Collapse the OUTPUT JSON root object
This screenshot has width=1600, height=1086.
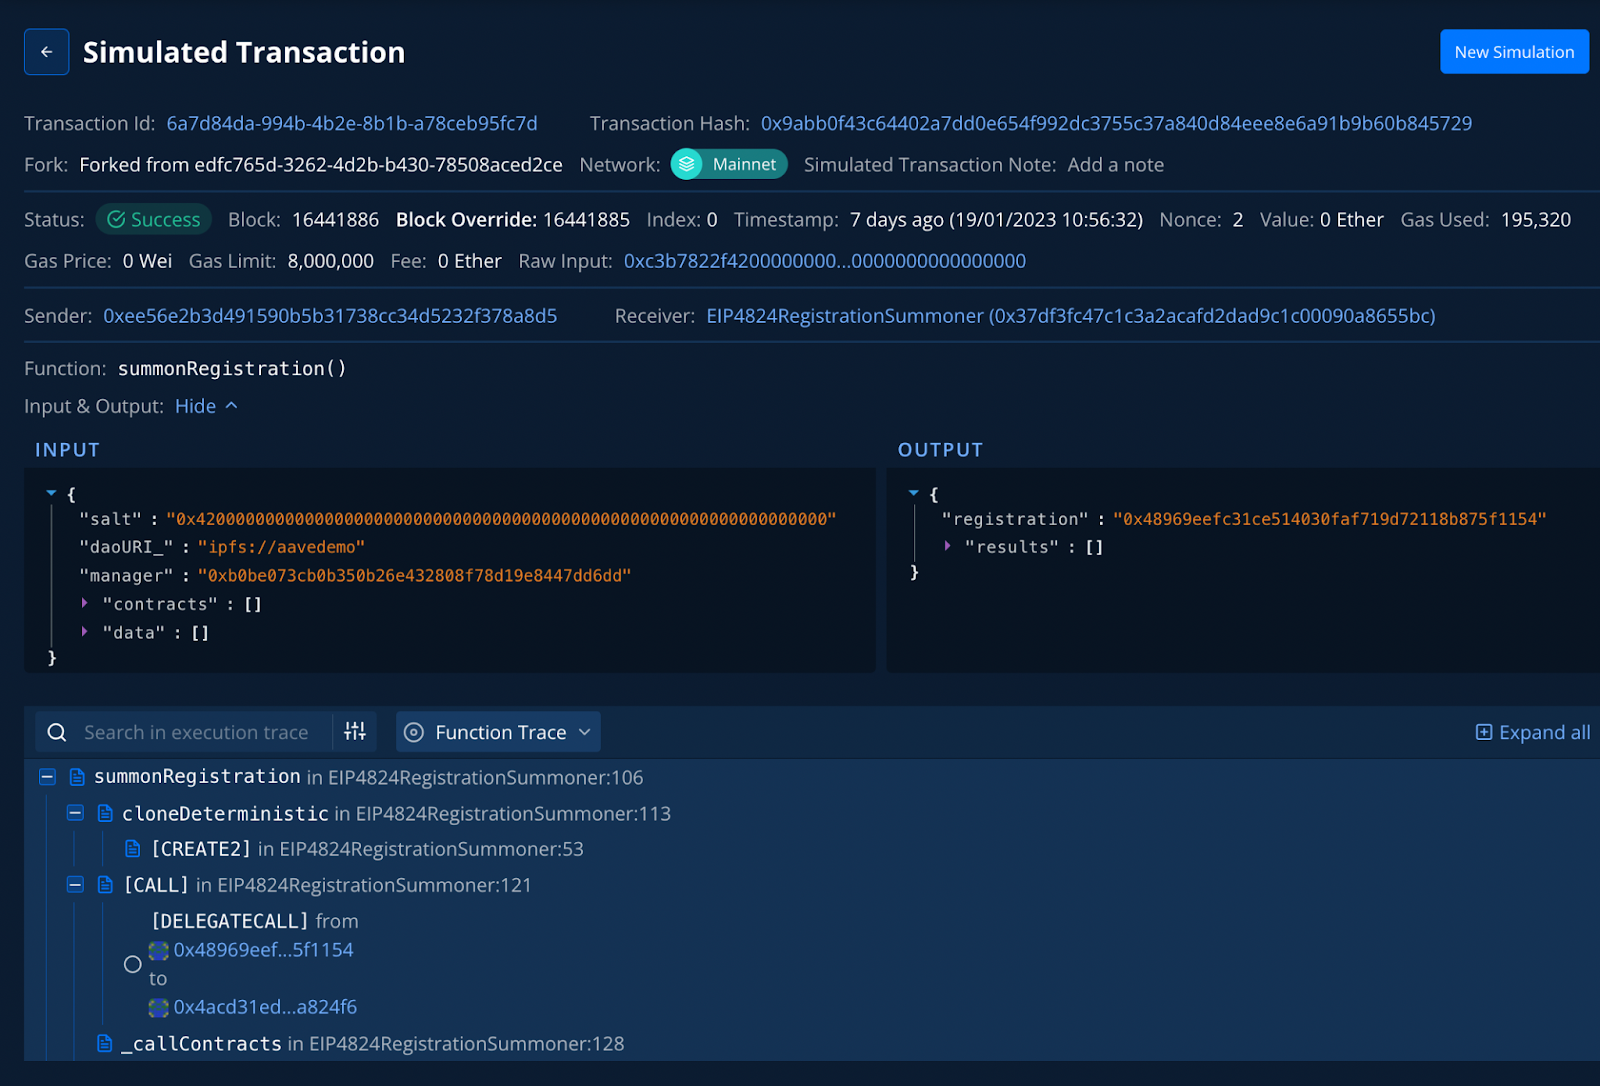(x=913, y=493)
